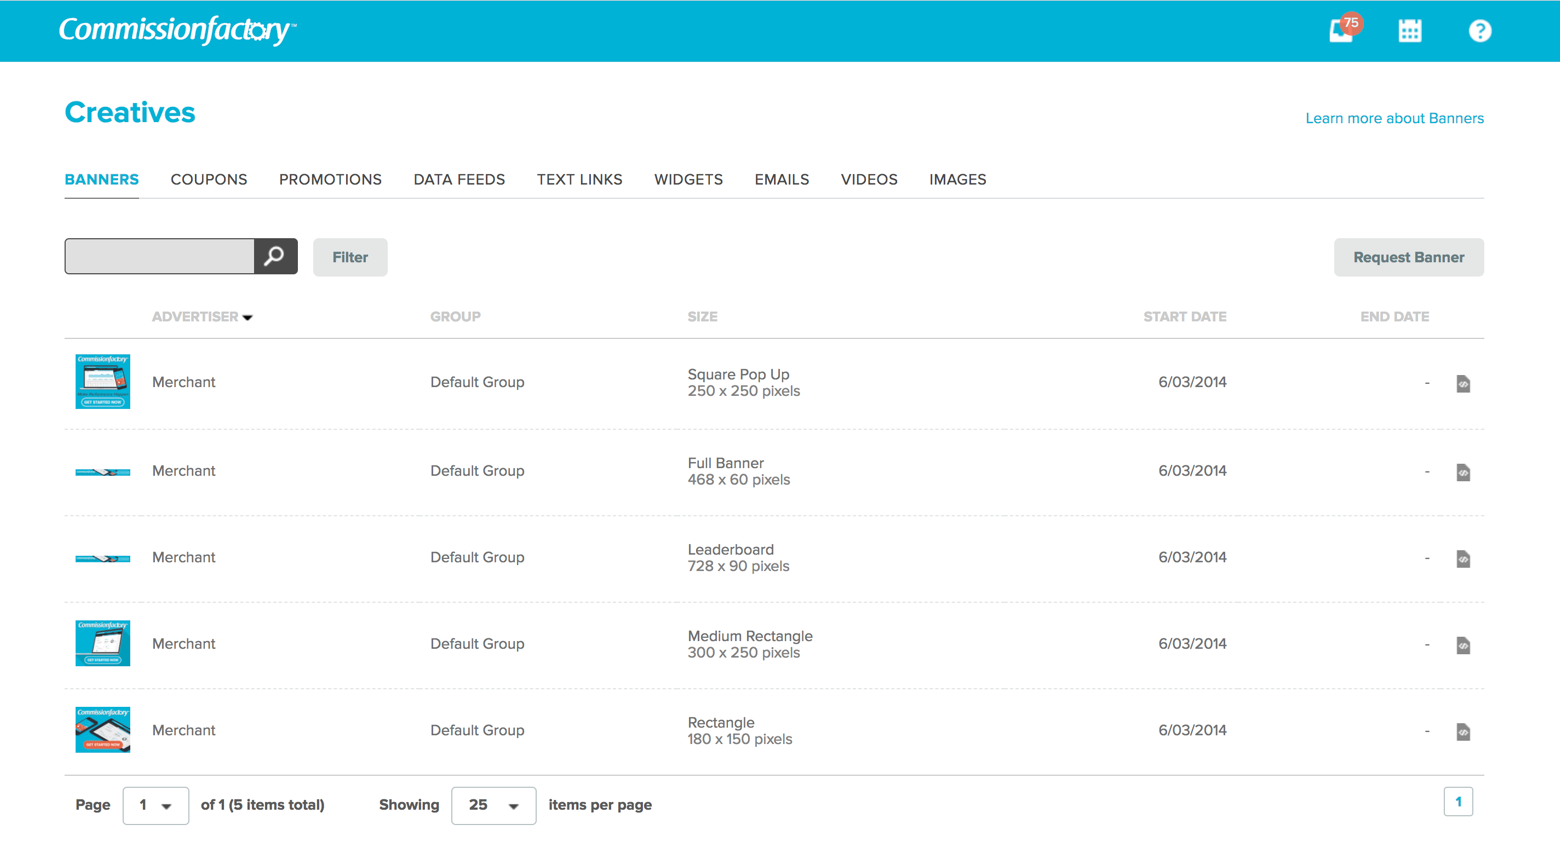Image resolution: width=1560 pixels, height=864 pixels.
Task: Open the page number dropdown
Action: [x=156, y=806]
